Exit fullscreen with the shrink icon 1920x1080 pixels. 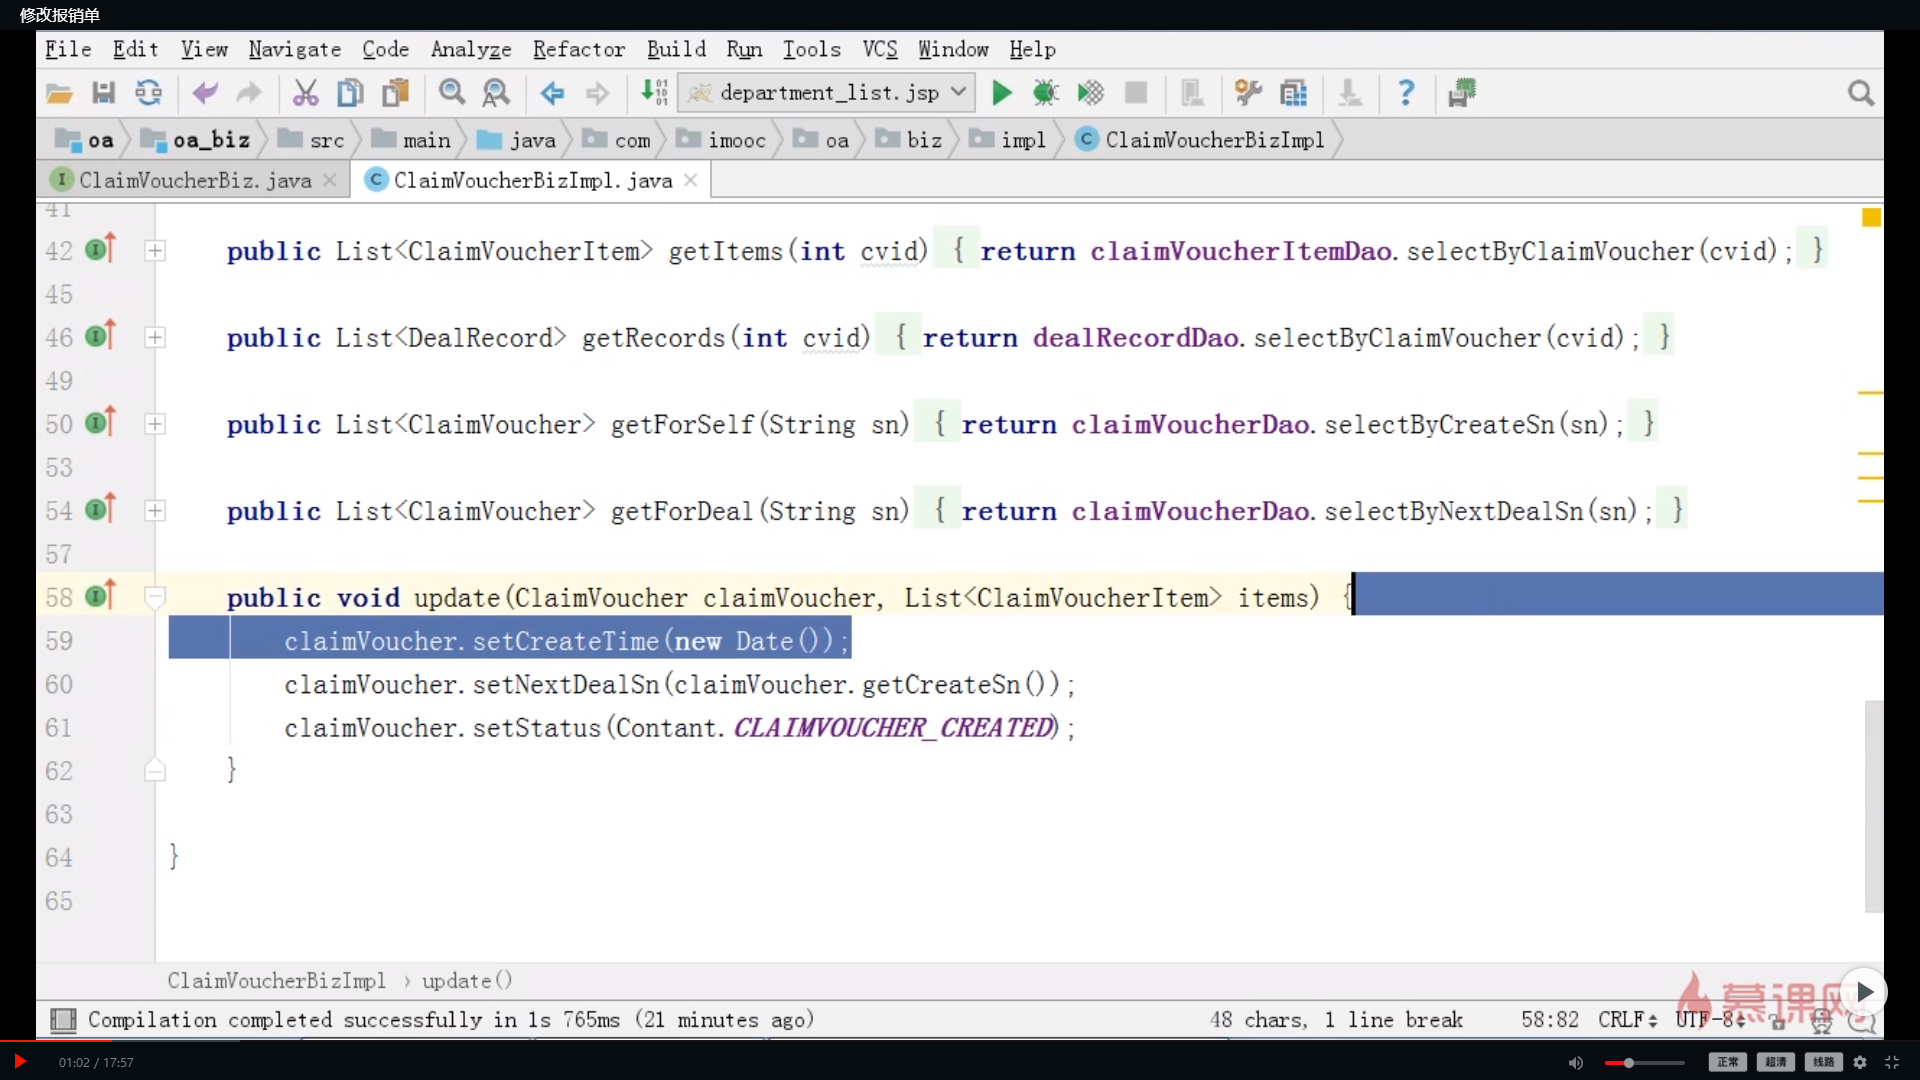tap(1892, 1063)
